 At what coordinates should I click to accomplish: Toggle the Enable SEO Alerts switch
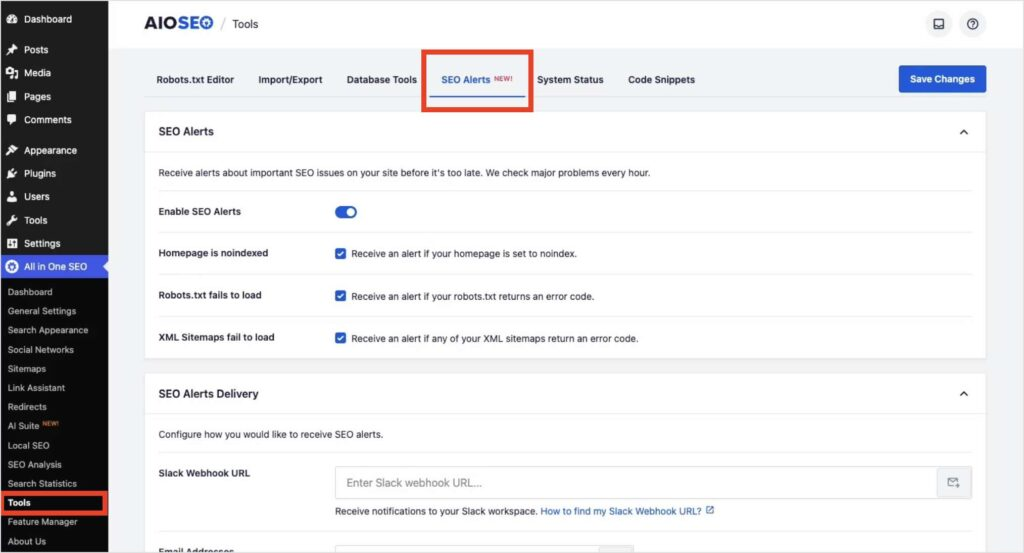[x=345, y=212]
